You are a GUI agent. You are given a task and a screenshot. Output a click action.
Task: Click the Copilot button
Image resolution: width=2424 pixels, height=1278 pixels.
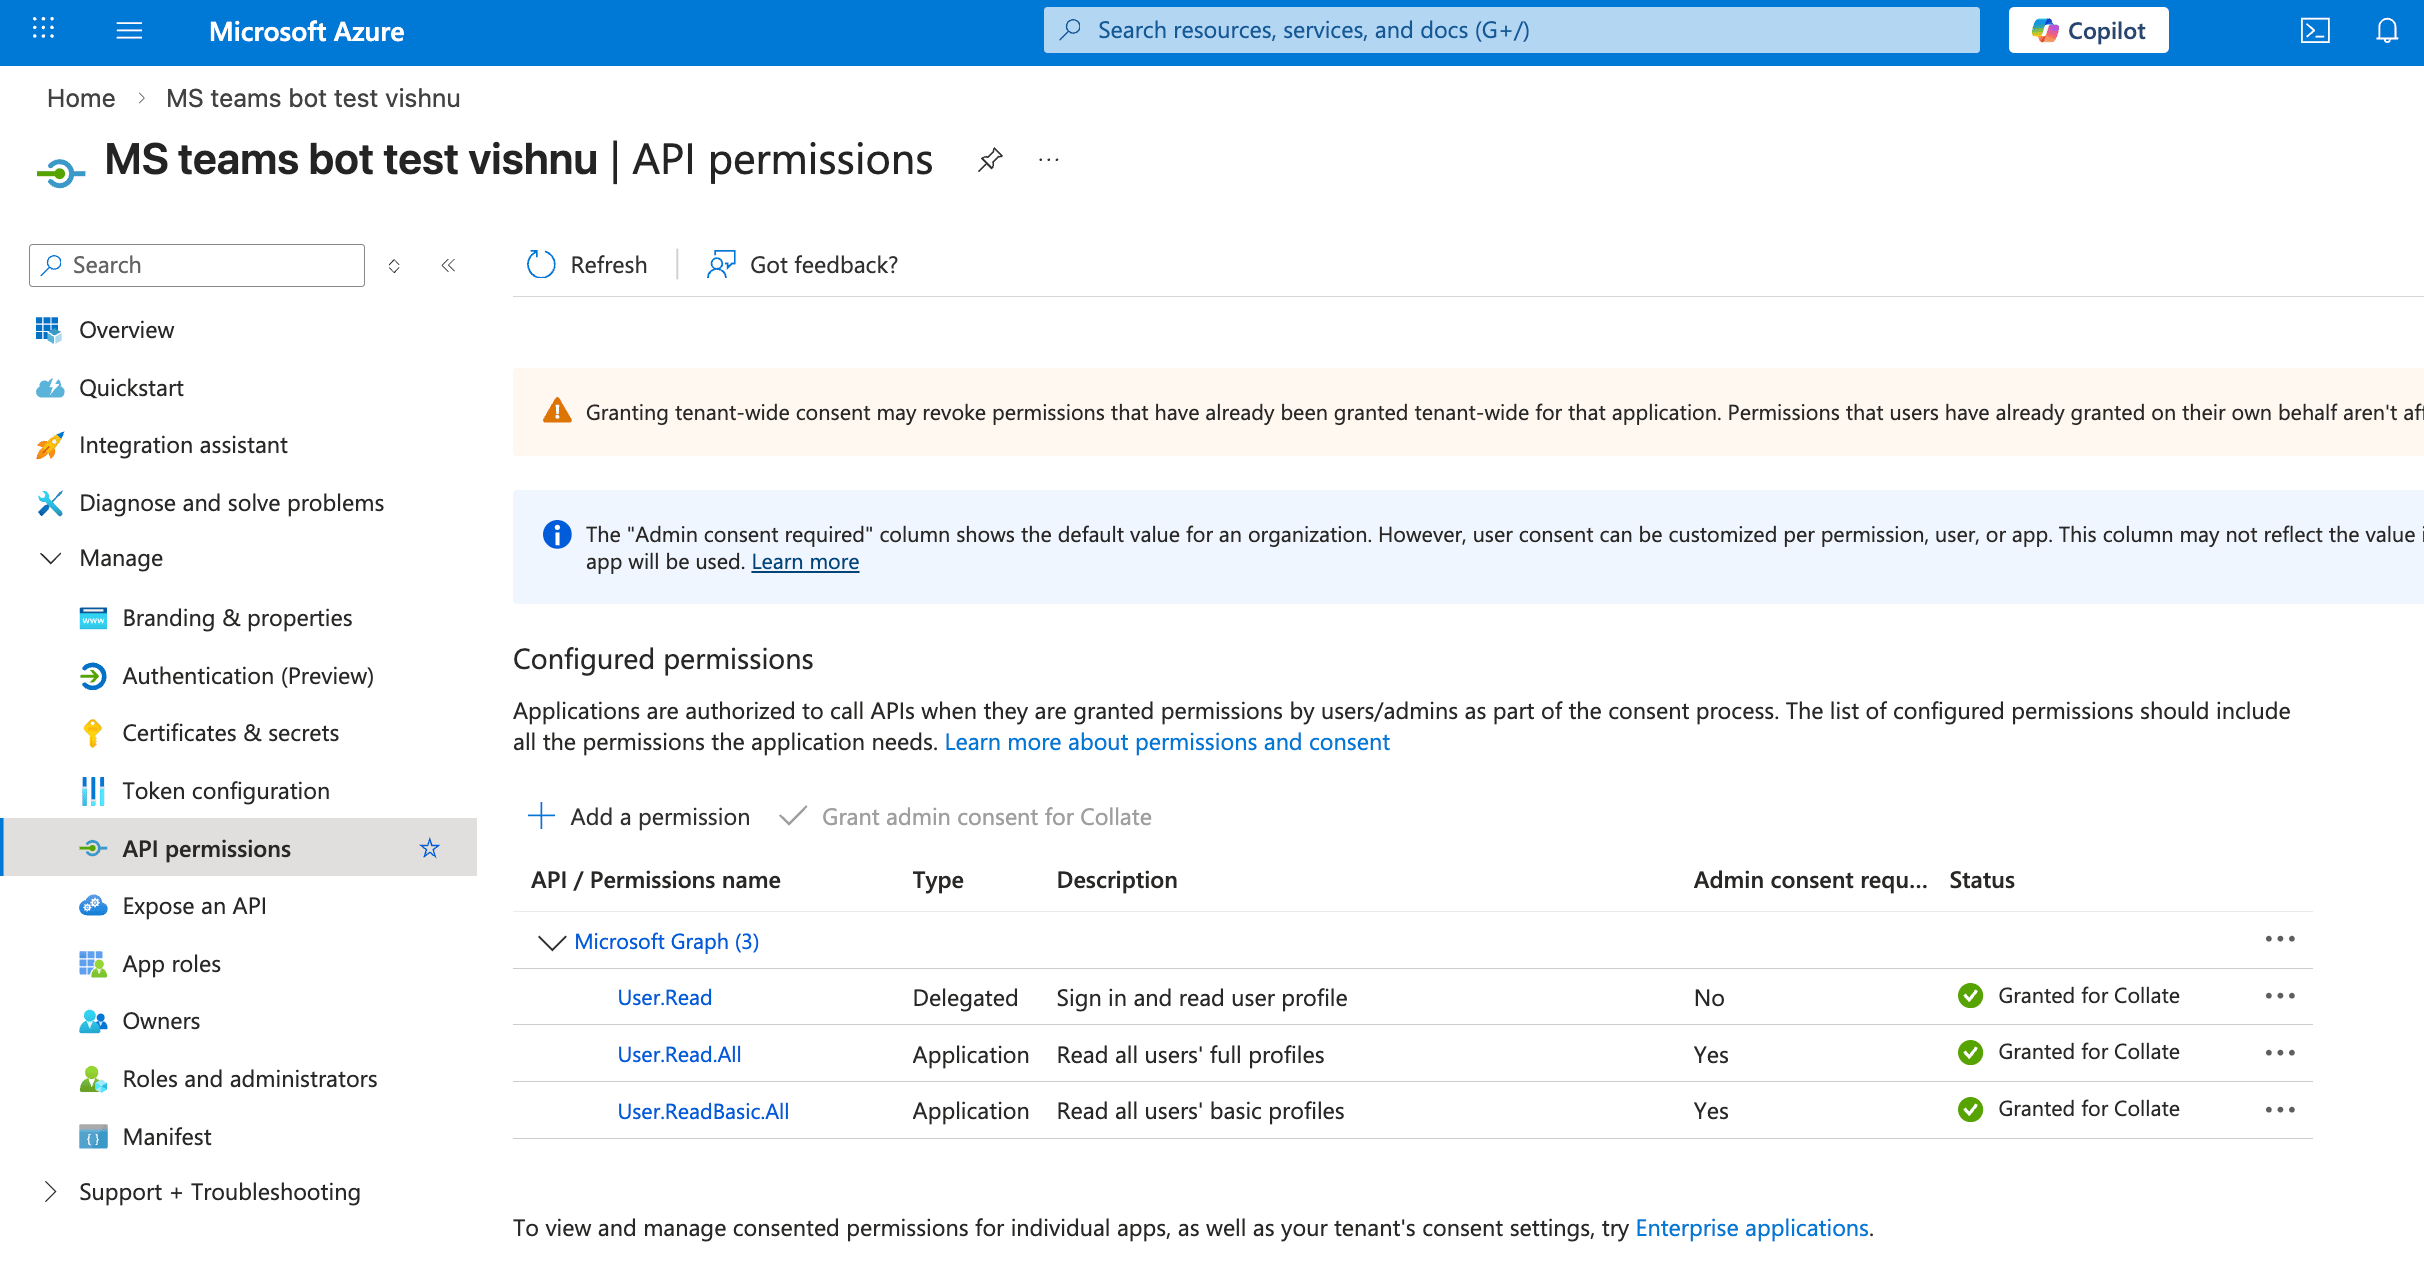[2088, 30]
